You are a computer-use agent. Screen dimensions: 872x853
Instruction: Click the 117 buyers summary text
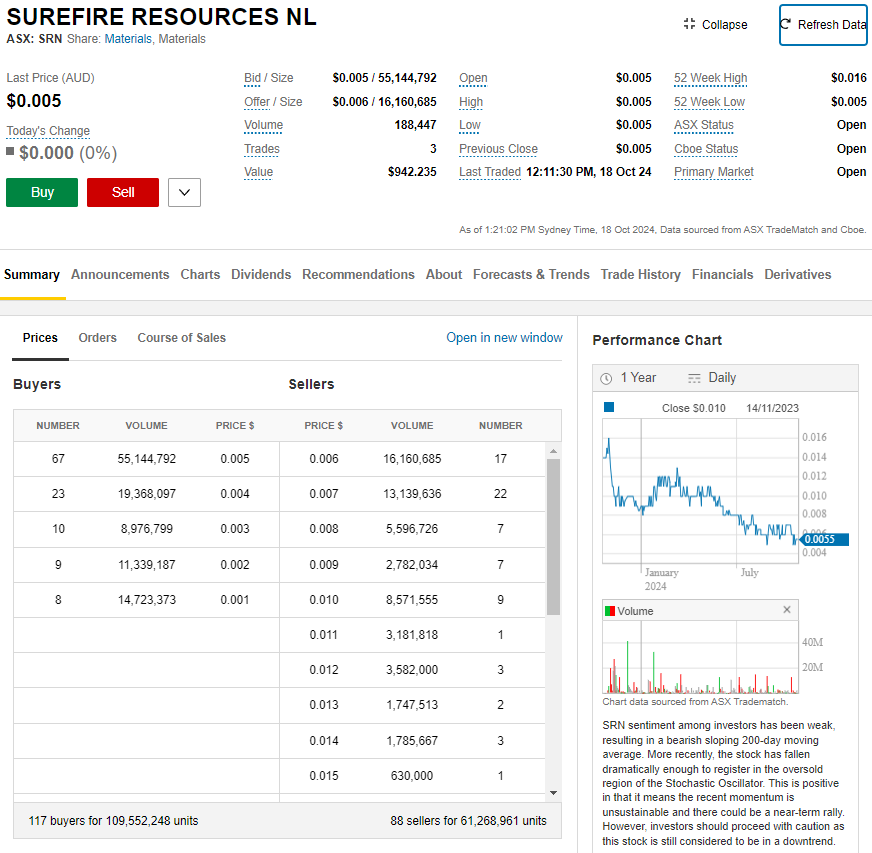point(113,821)
